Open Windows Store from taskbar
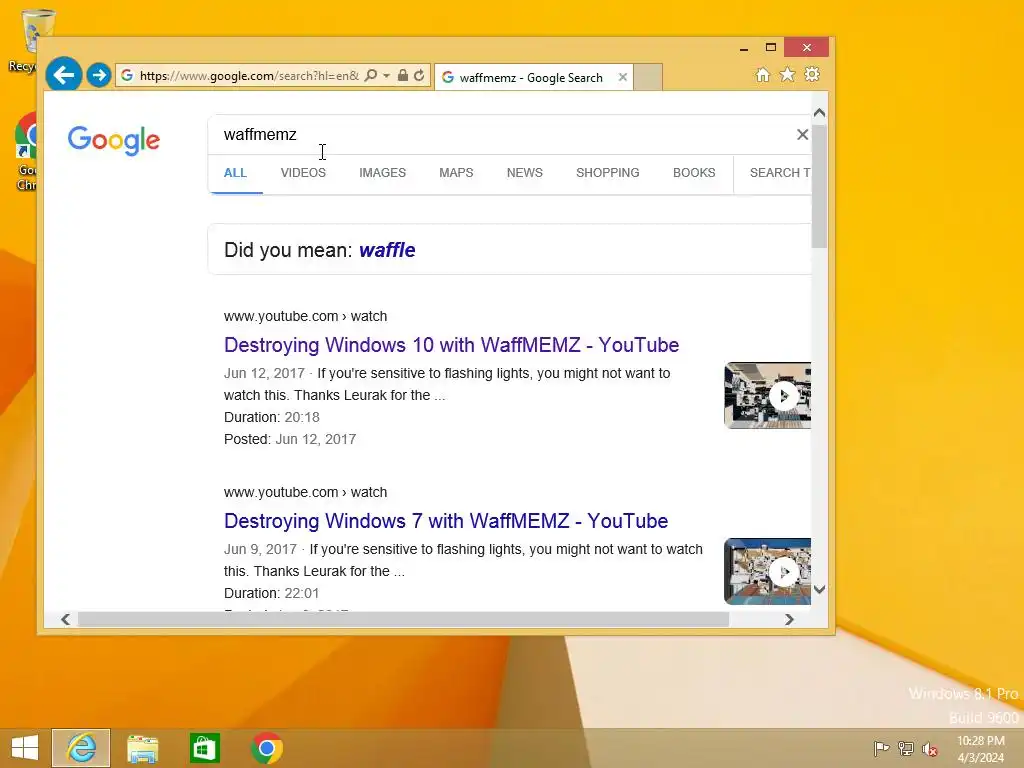The width and height of the screenshot is (1024, 768). (204, 748)
